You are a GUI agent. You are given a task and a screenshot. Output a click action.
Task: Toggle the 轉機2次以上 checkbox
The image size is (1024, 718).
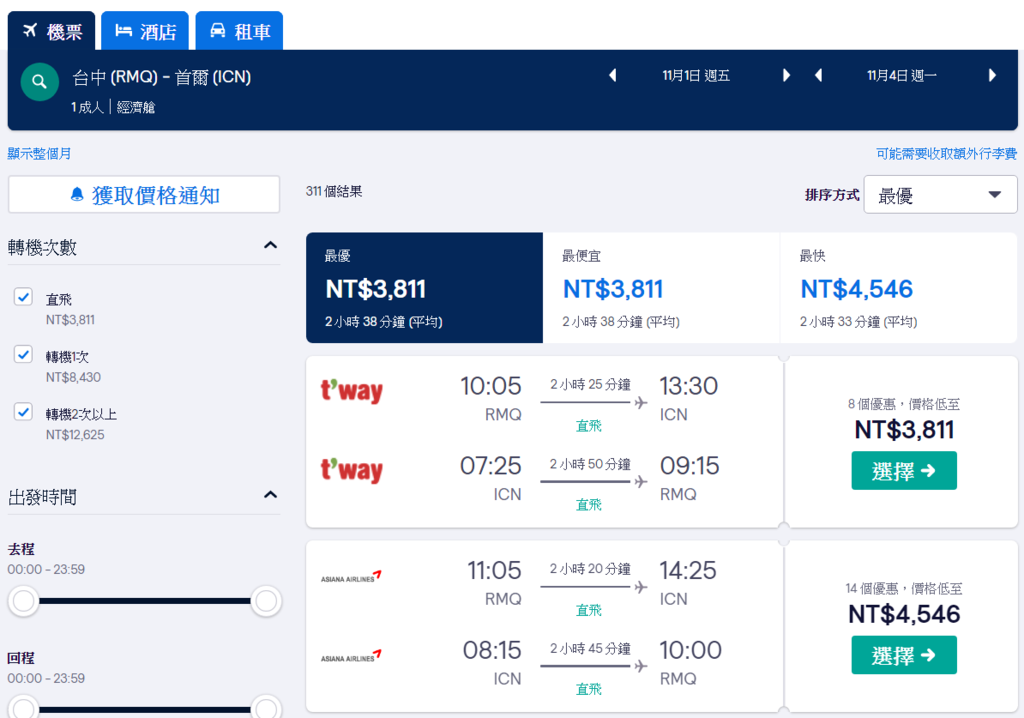(x=24, y=411)
